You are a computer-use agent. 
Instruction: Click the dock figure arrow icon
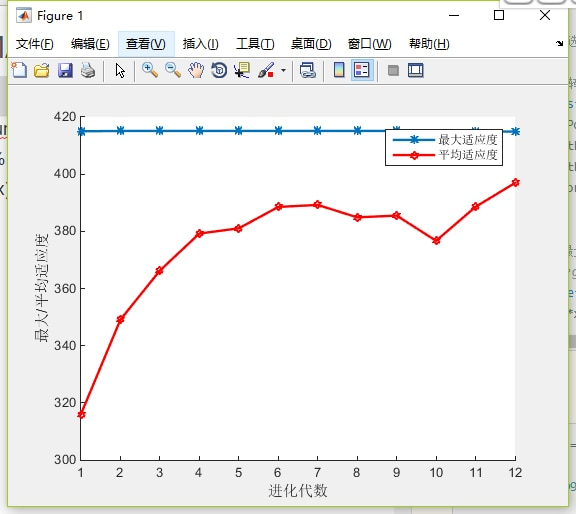click(x=559, y=43)
